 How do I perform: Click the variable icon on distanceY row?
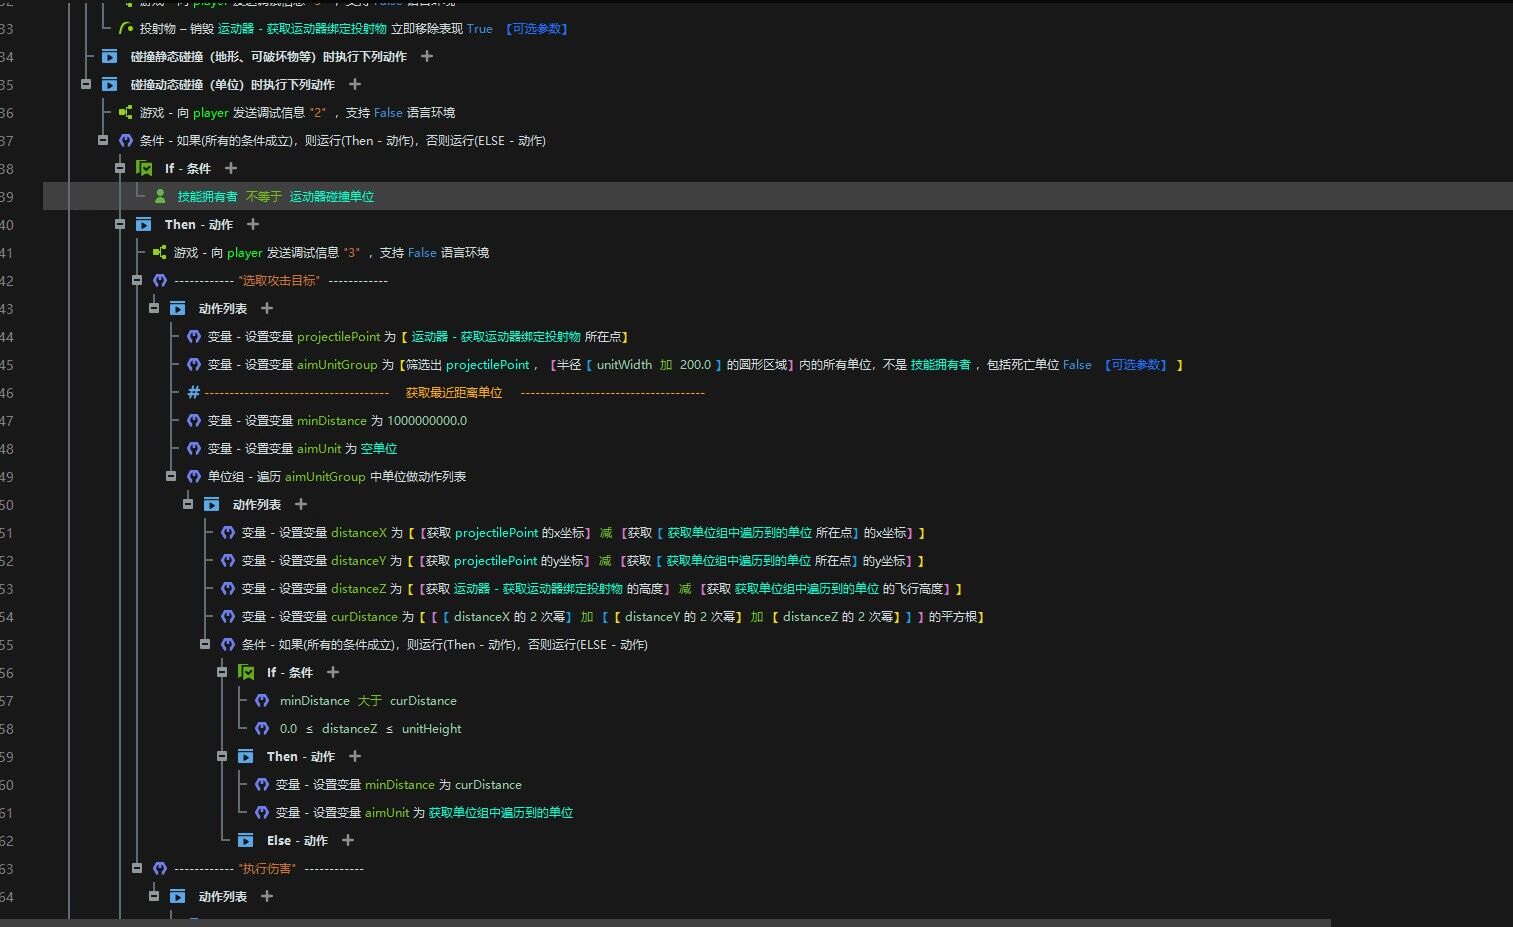tap(228, 560)
